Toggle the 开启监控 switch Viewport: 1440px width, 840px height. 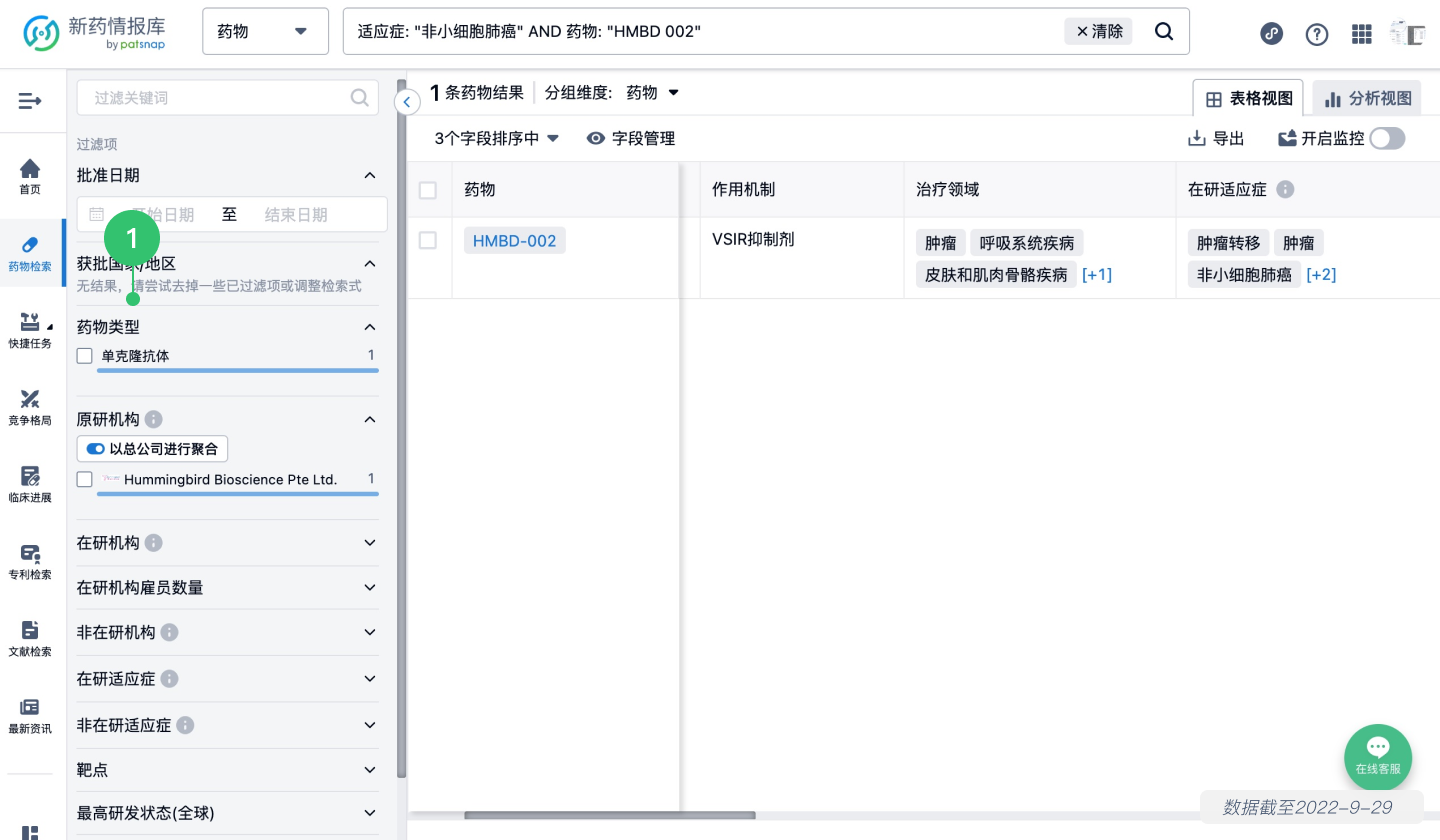coord(1387,139)
